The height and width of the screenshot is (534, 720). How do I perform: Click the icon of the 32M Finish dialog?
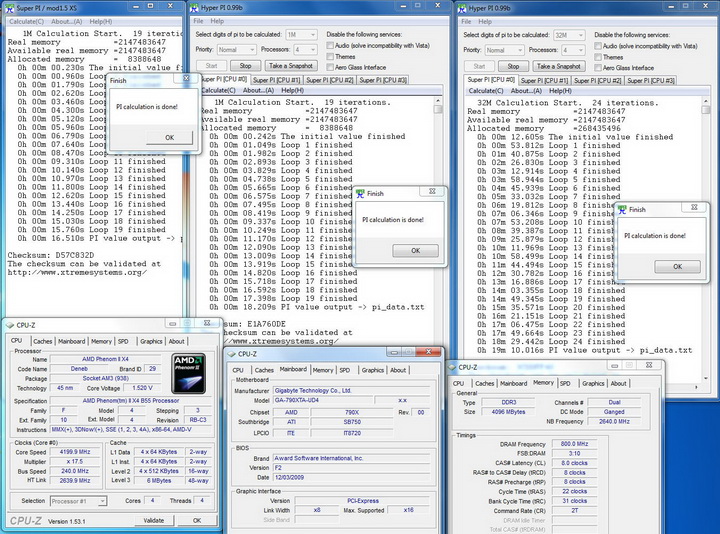(x=622, y=209)
